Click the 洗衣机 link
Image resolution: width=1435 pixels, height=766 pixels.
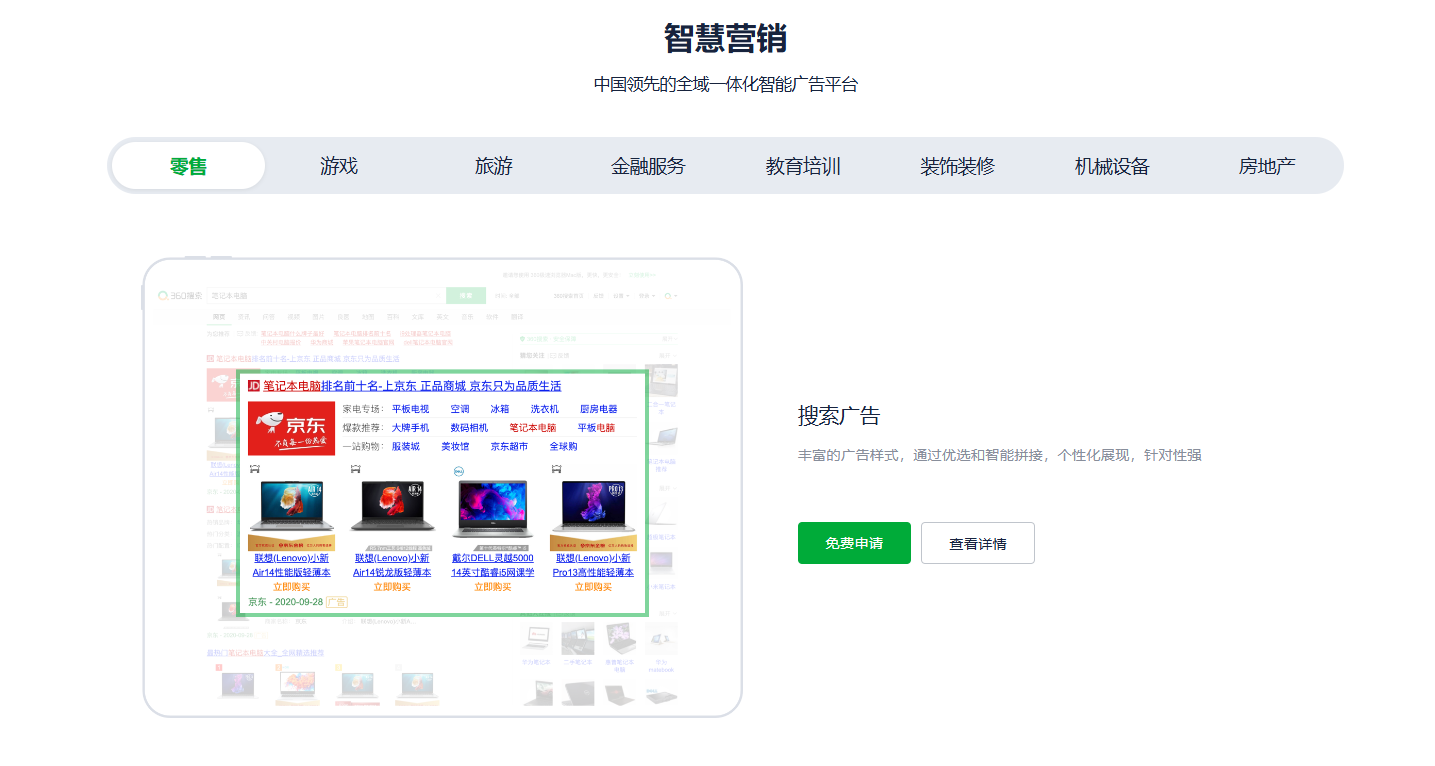(545, 409)
